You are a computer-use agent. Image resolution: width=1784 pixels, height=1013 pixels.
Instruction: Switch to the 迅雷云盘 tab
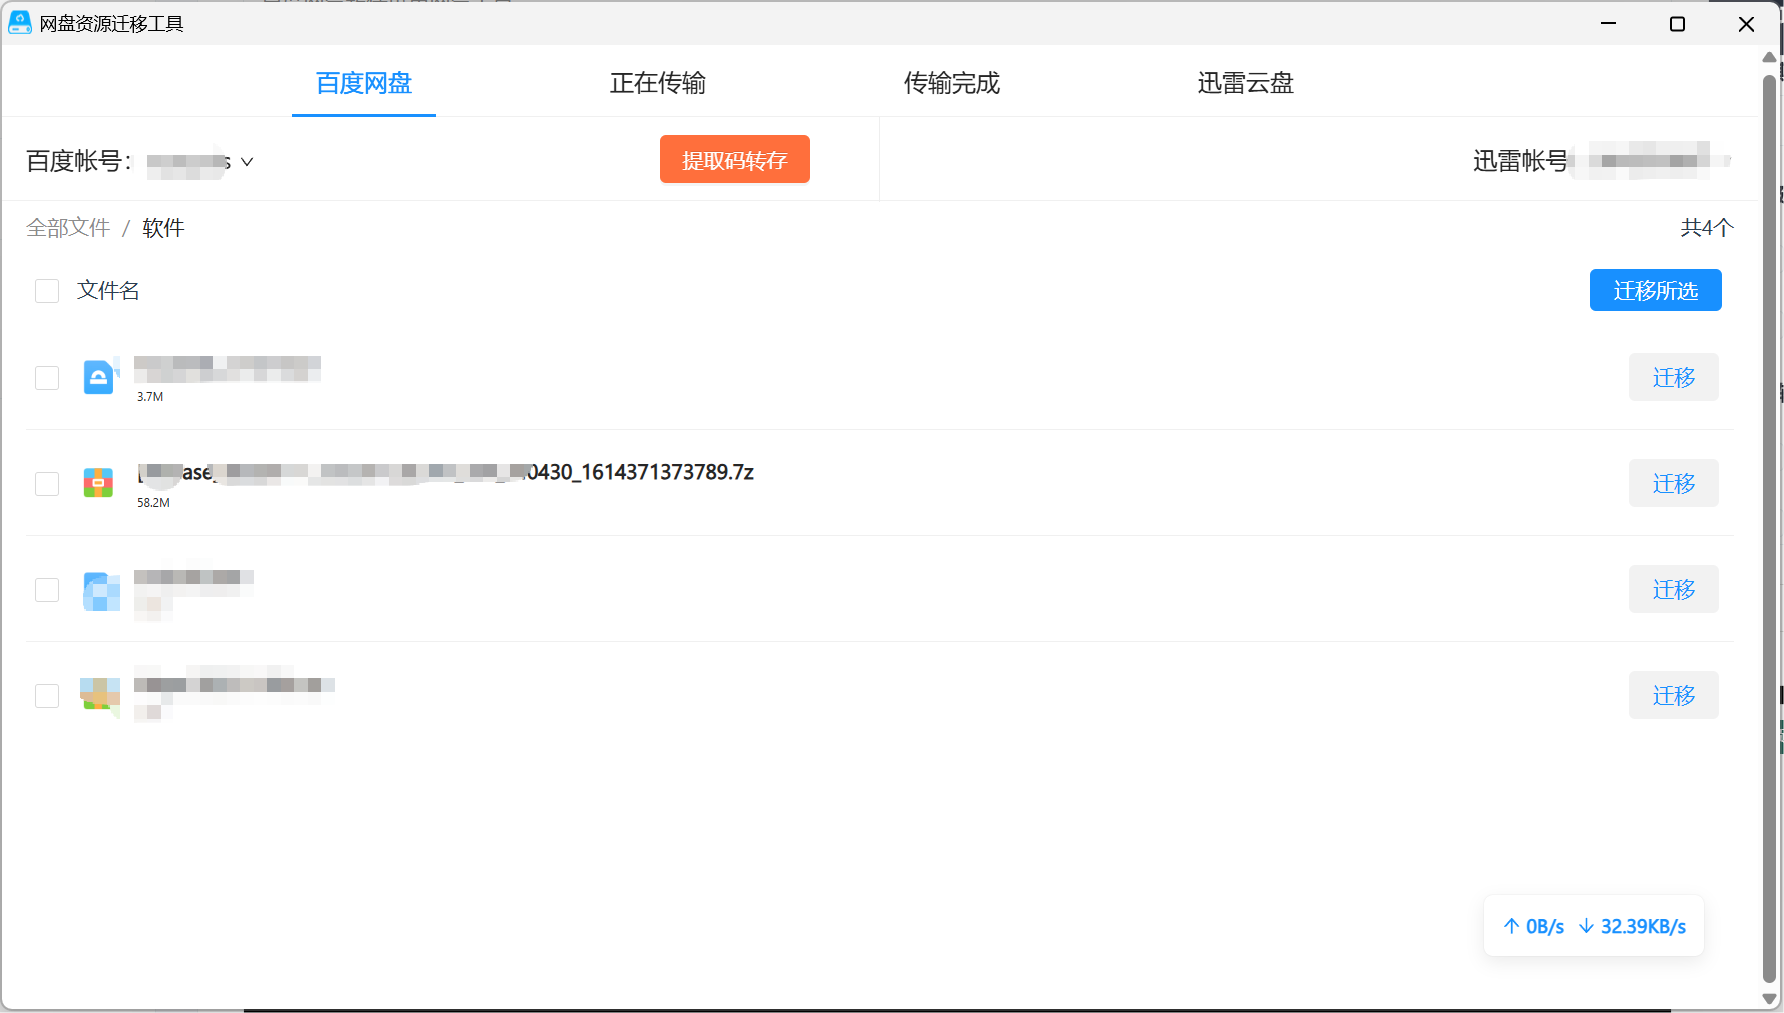click(1246, 83)
